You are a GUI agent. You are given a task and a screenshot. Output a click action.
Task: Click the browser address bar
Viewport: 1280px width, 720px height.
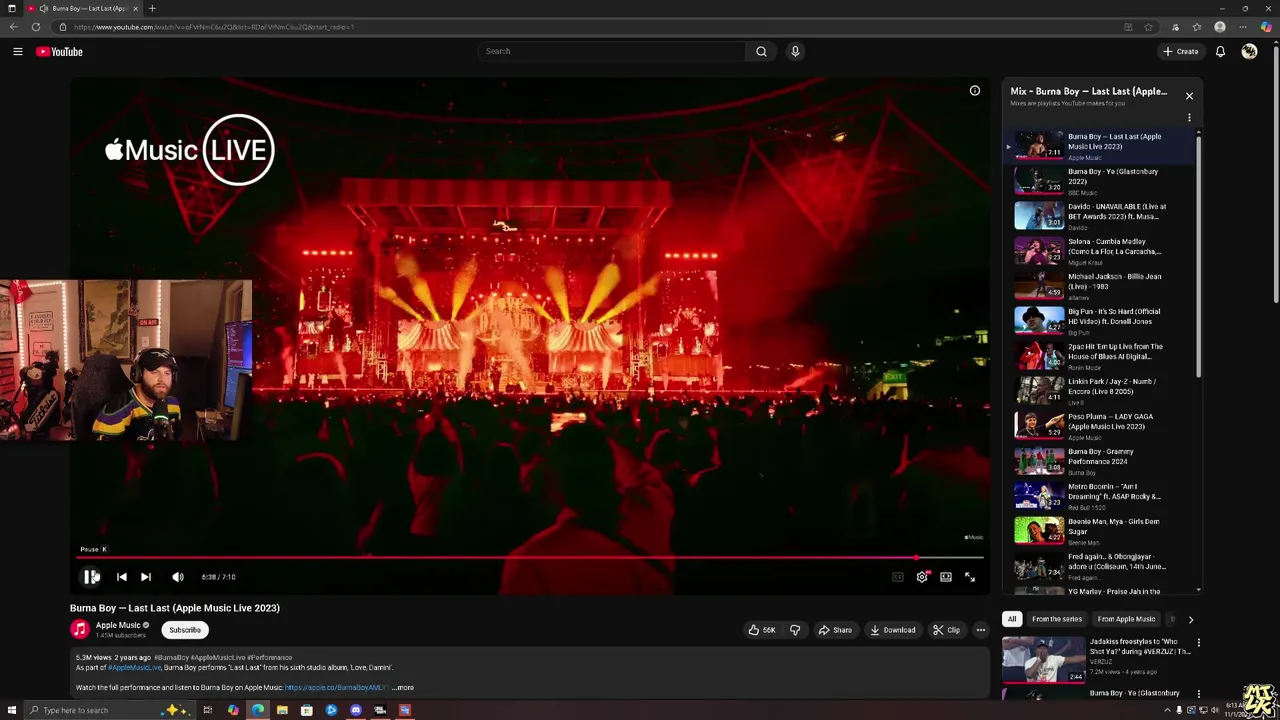590,27
